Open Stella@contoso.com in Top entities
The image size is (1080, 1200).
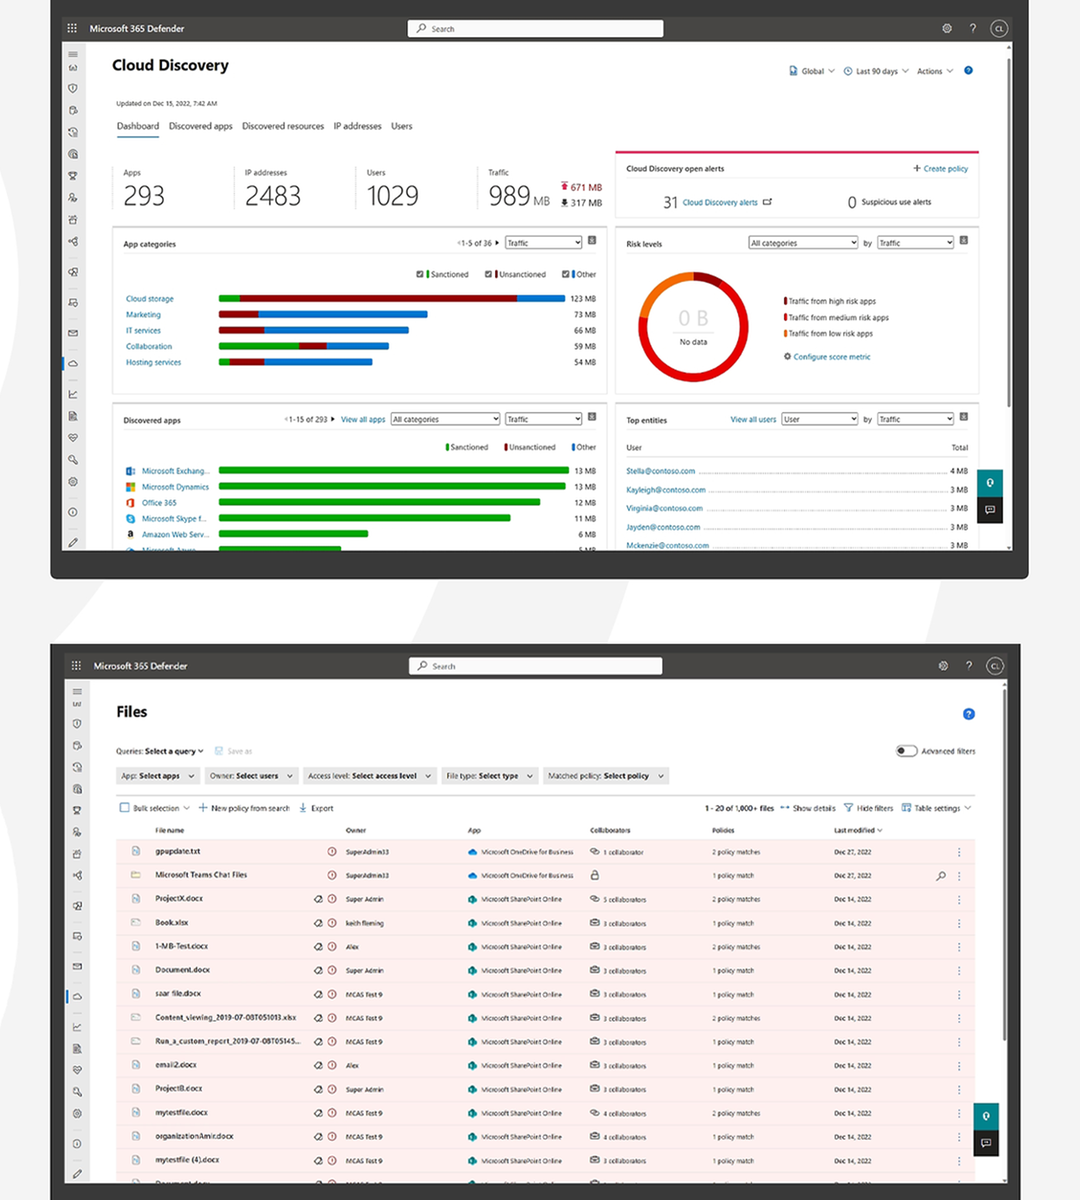coord(660,471)
